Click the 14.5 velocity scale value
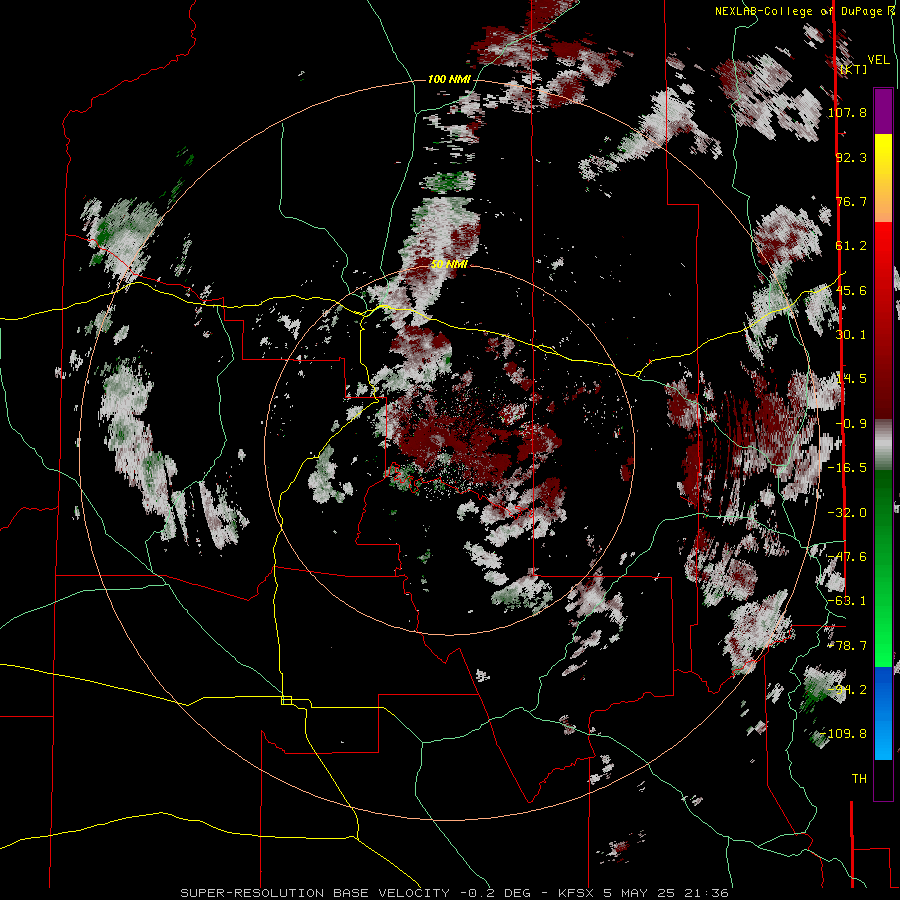 click(851, 379)
